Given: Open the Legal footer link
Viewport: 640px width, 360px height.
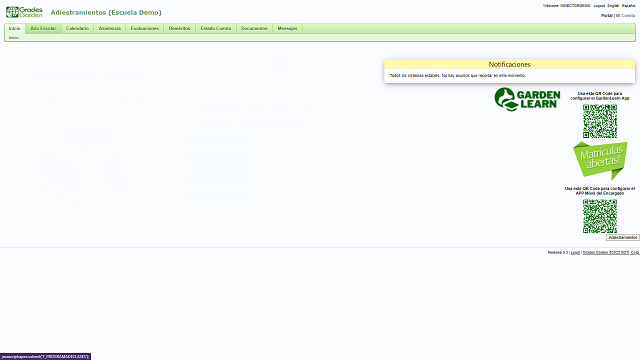Looking at the screenshot, I should 575,253.
